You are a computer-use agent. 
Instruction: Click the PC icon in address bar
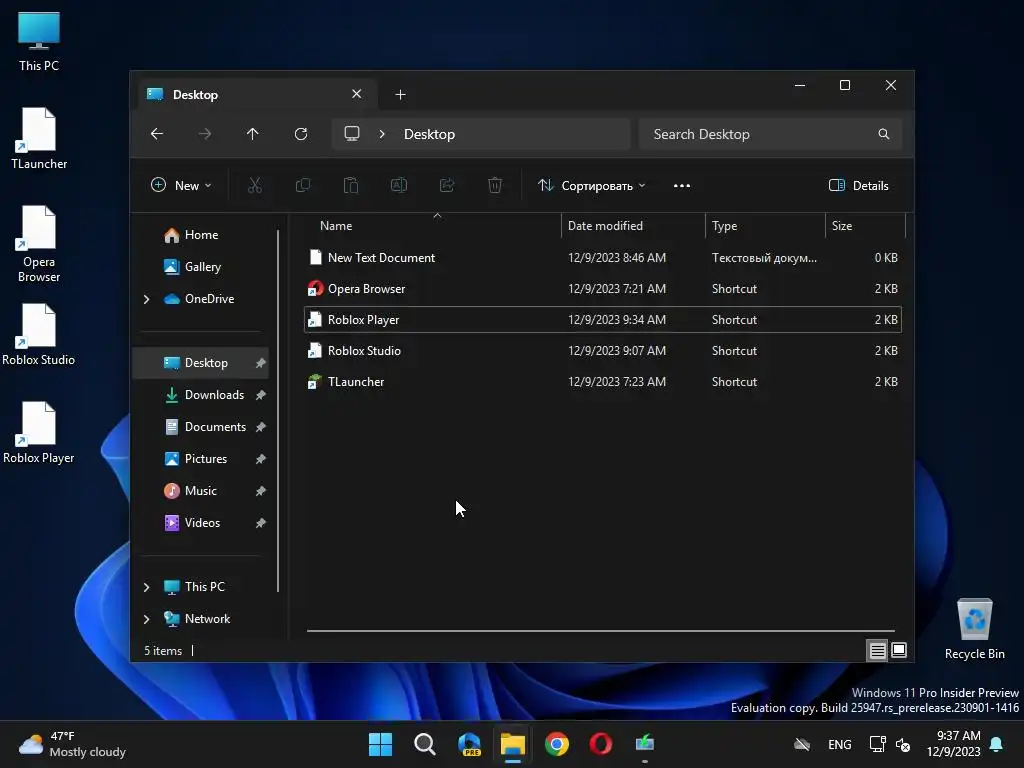point(352,134)
